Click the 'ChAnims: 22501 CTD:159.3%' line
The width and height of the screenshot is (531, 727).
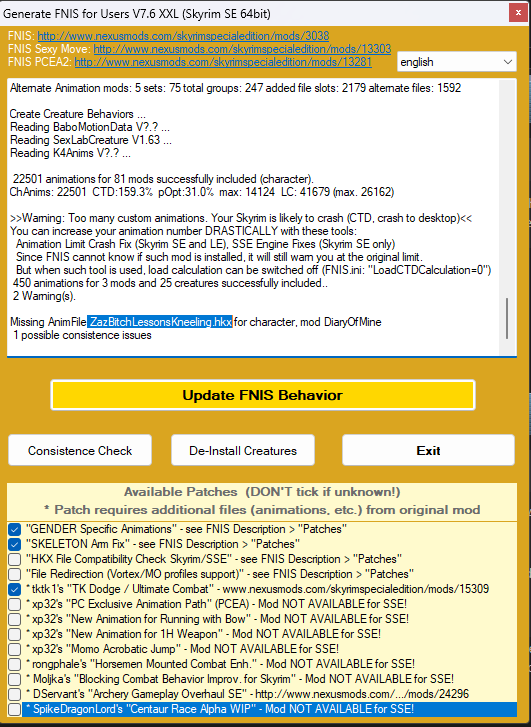202,191
